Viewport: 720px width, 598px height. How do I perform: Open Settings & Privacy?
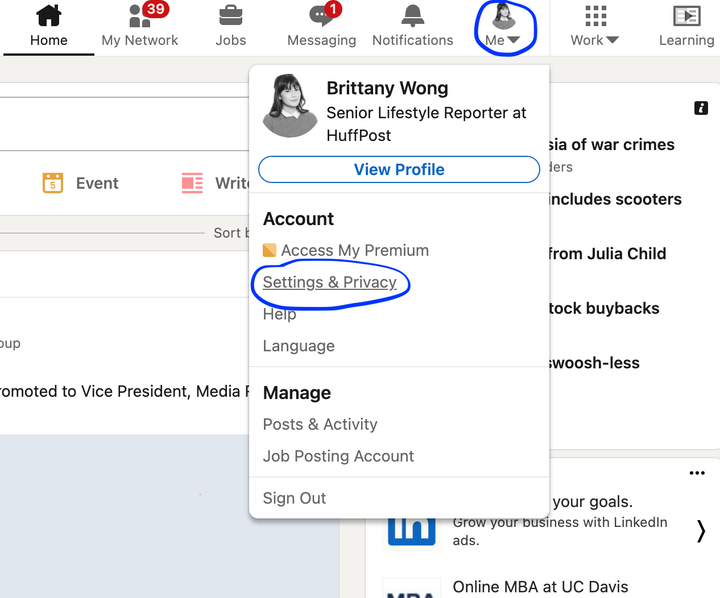coord(329,282)
